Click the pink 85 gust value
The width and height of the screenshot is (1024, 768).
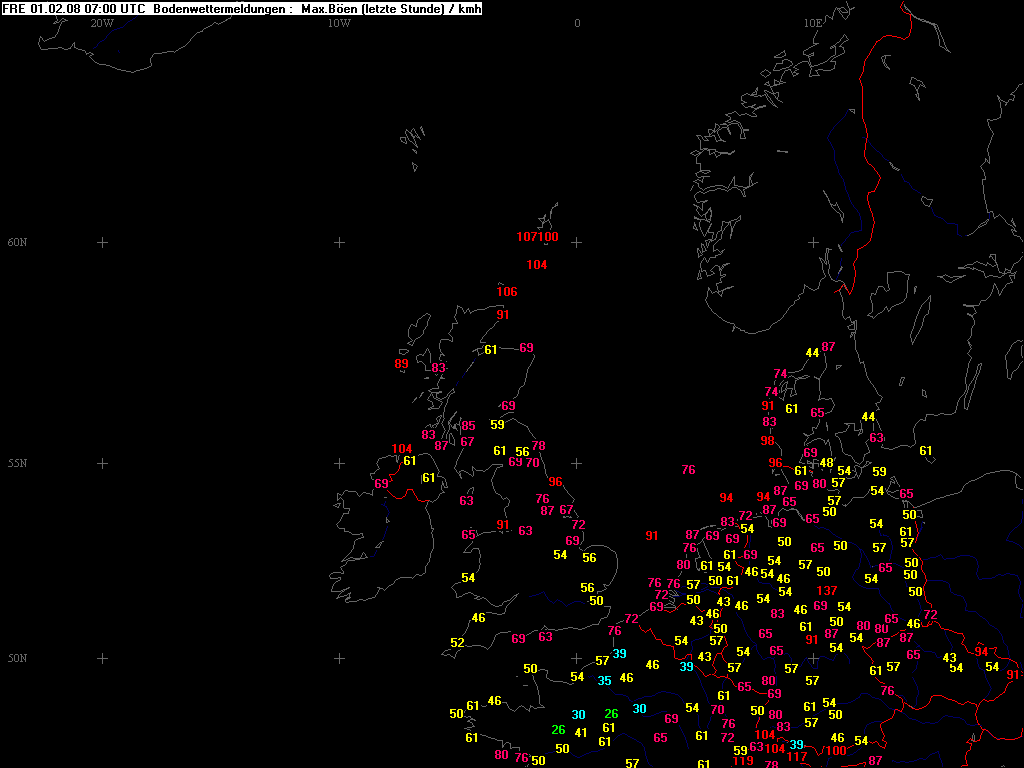click(468, 426)
